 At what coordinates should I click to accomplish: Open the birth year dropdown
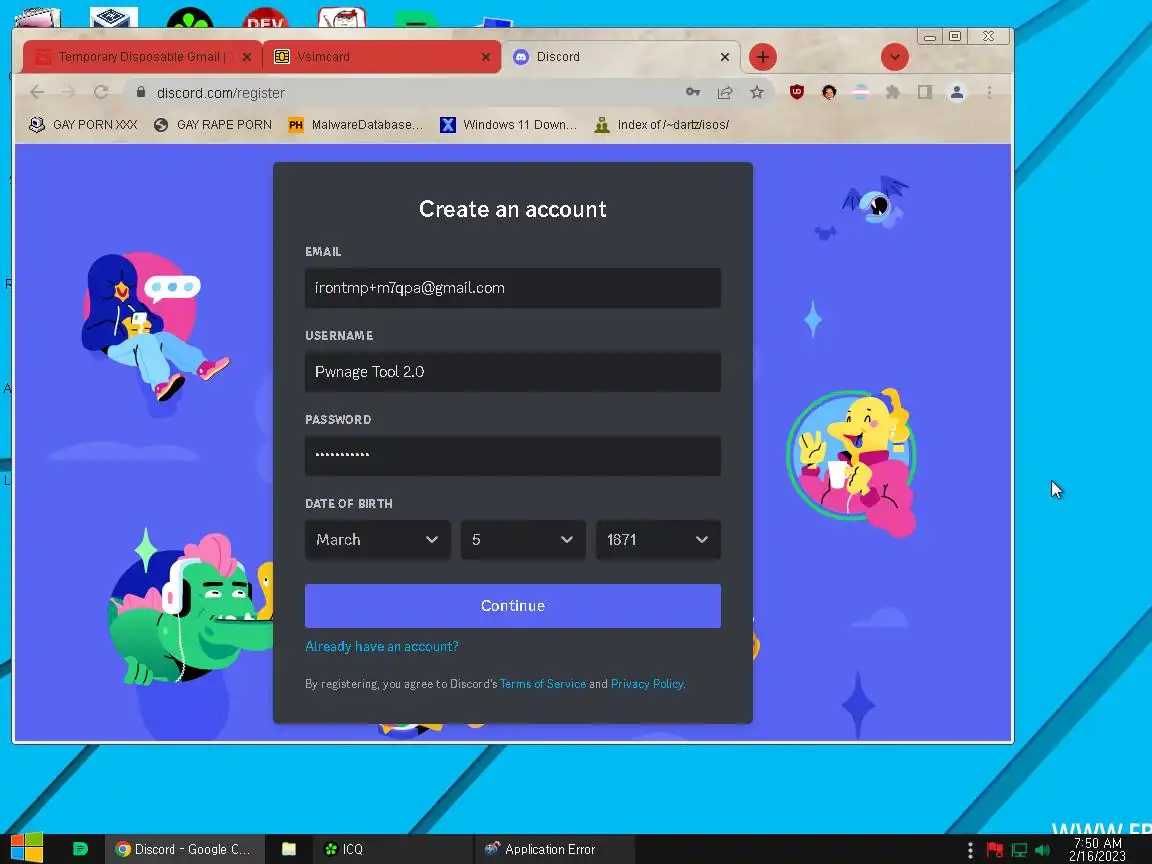[658, 540]
